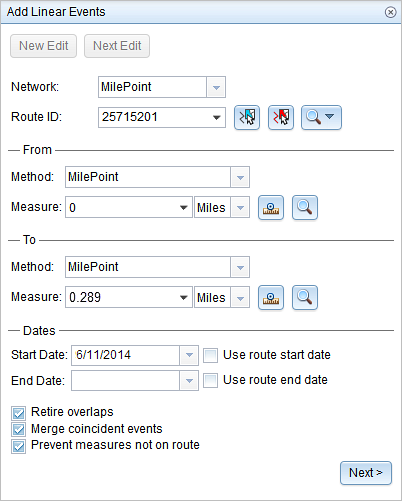Zoom to the To measure magnifier
This screenshot has width=402, height=501.
(x=305, y=298)
